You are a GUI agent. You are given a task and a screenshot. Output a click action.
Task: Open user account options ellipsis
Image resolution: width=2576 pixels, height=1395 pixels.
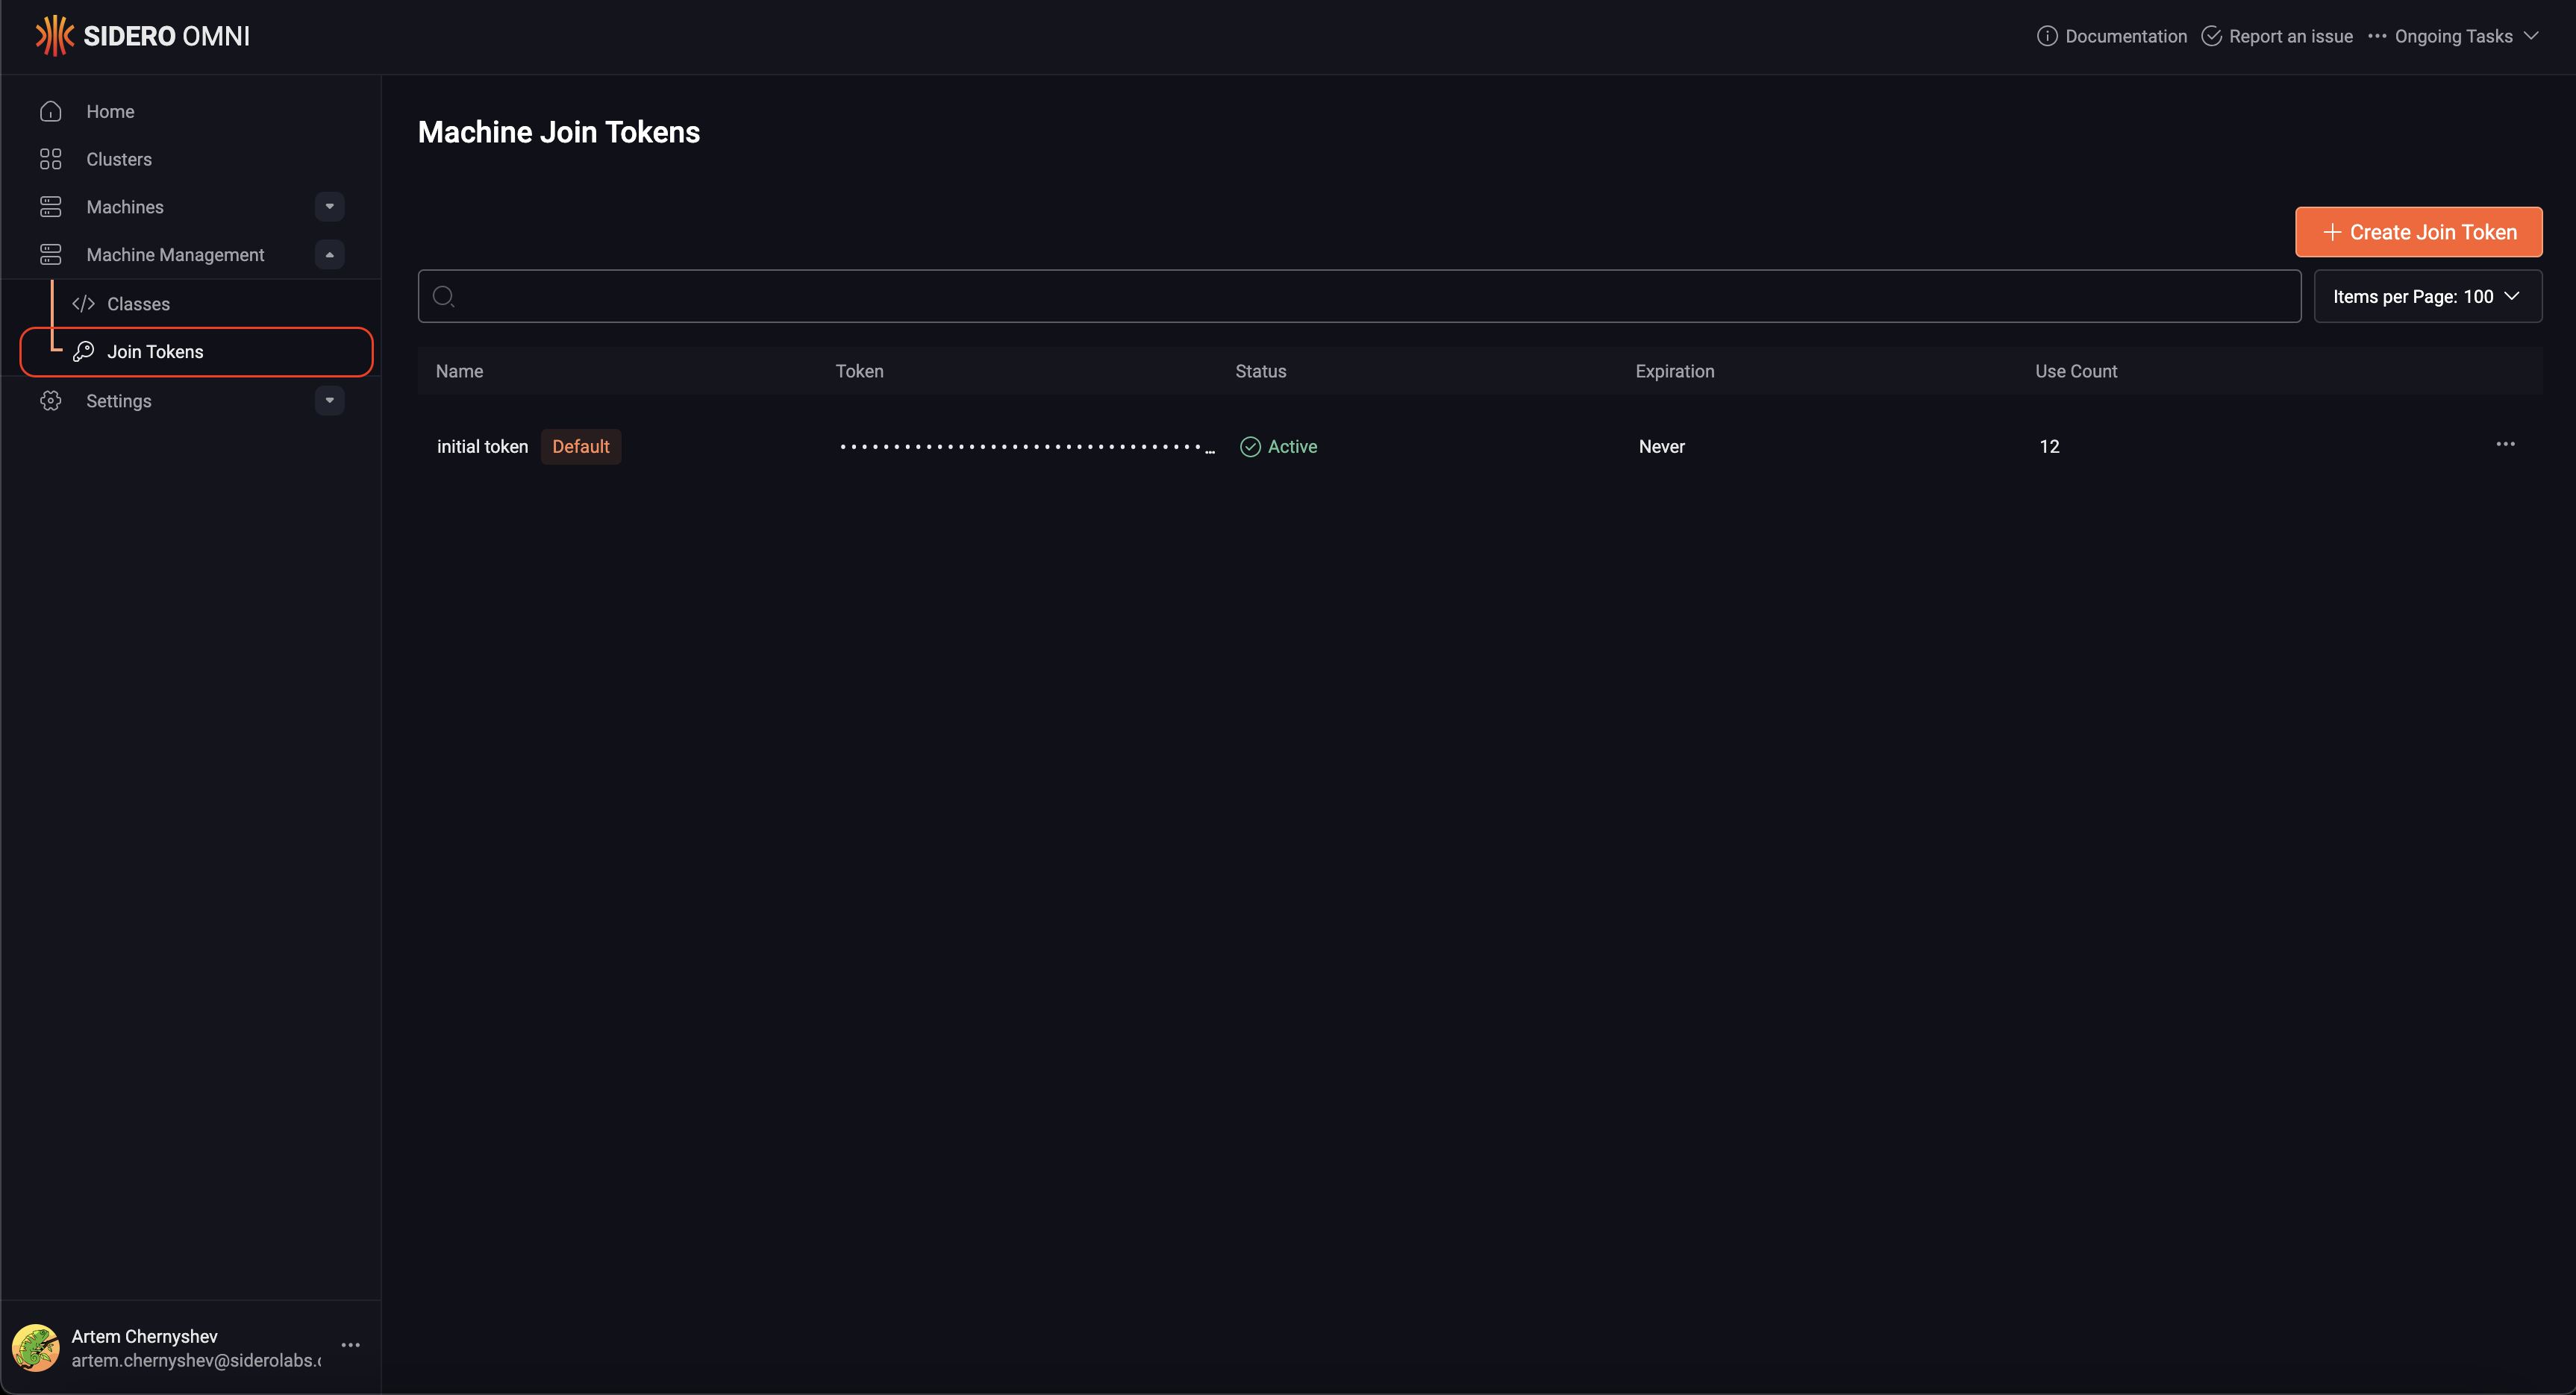tap(350, 1345)
